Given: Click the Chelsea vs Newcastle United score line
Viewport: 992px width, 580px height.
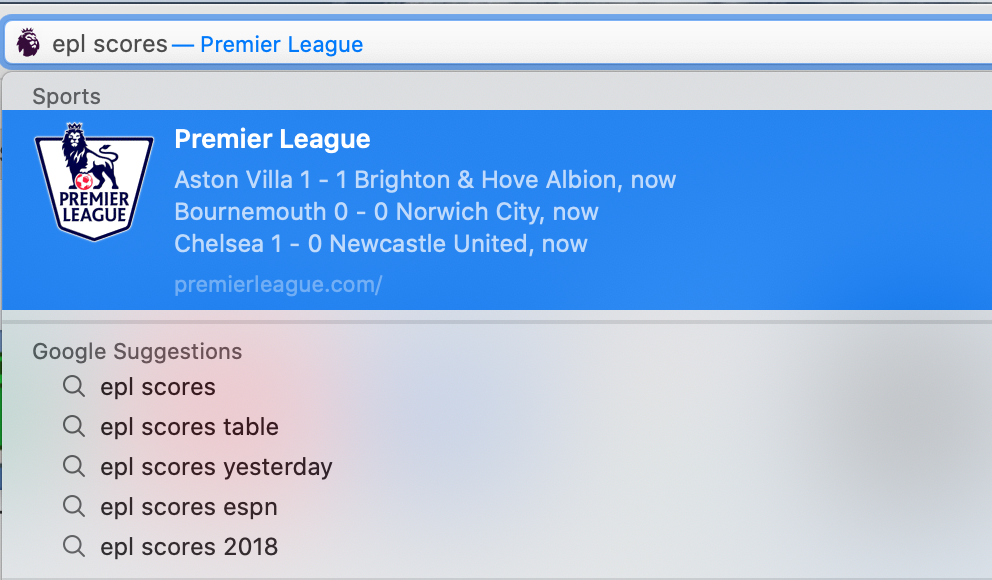Looking at the screenshot, I should [381, 244].
